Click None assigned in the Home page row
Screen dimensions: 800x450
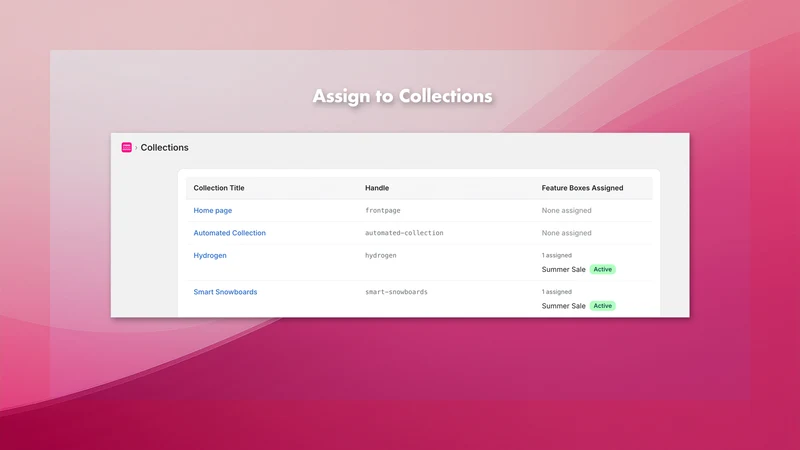pyautogui.click(x=566, y=210)
